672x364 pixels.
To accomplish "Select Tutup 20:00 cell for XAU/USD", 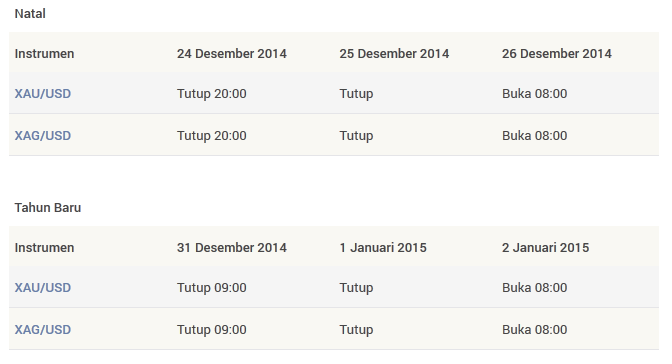I will (212, 93).
